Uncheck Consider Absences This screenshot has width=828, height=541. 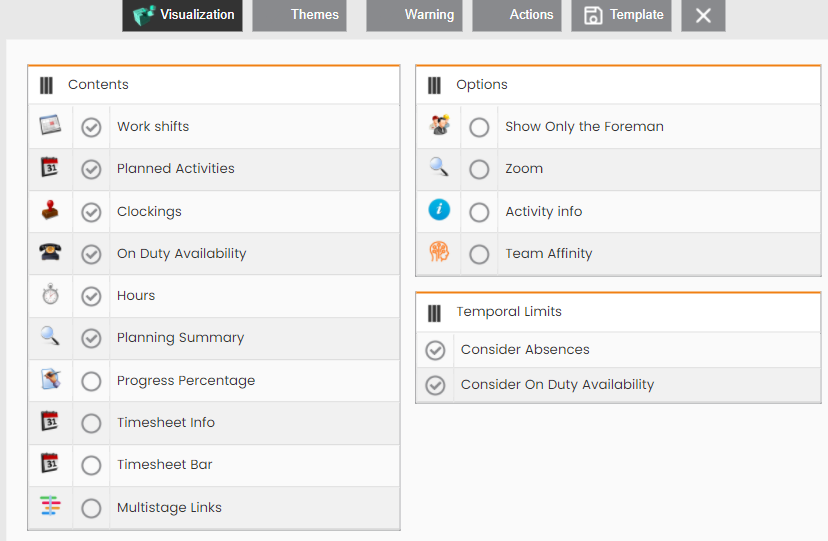[436, 350]
